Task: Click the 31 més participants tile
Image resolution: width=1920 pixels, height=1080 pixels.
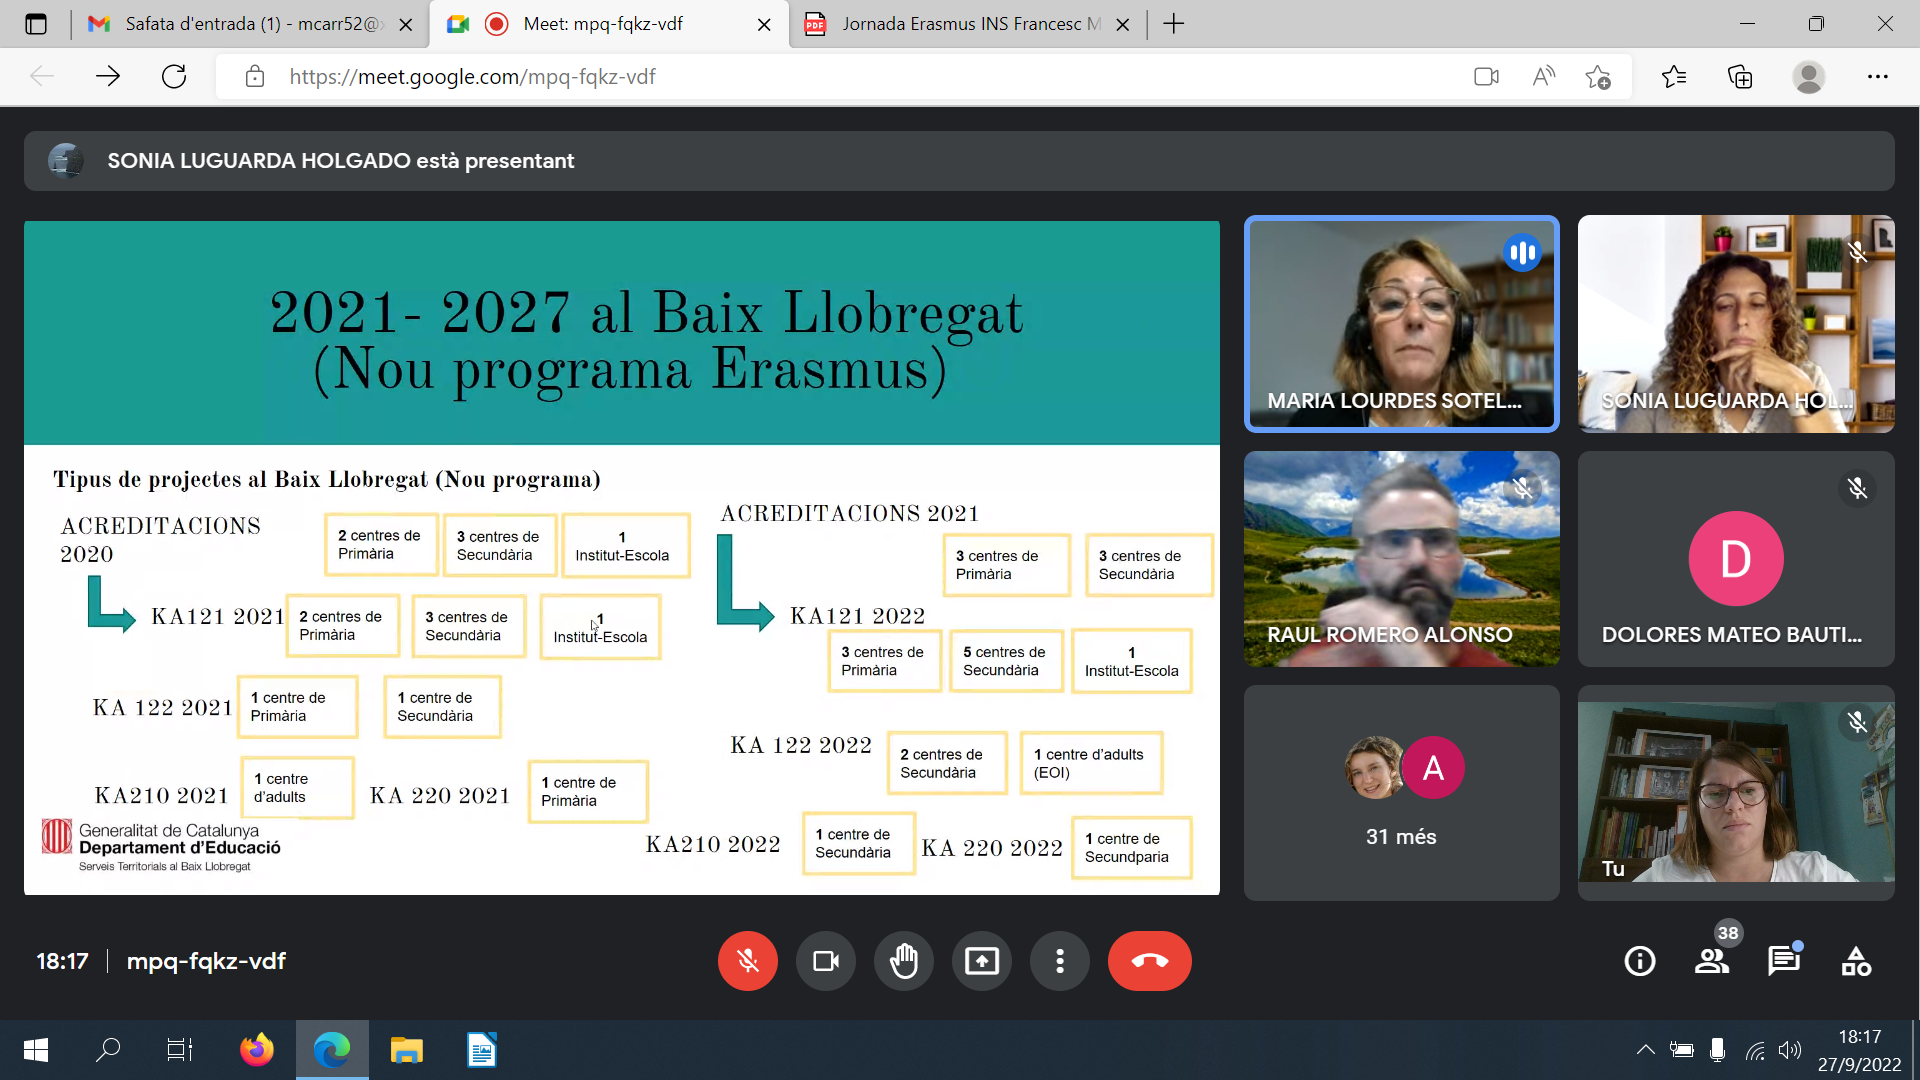Action: [1400, 792]
